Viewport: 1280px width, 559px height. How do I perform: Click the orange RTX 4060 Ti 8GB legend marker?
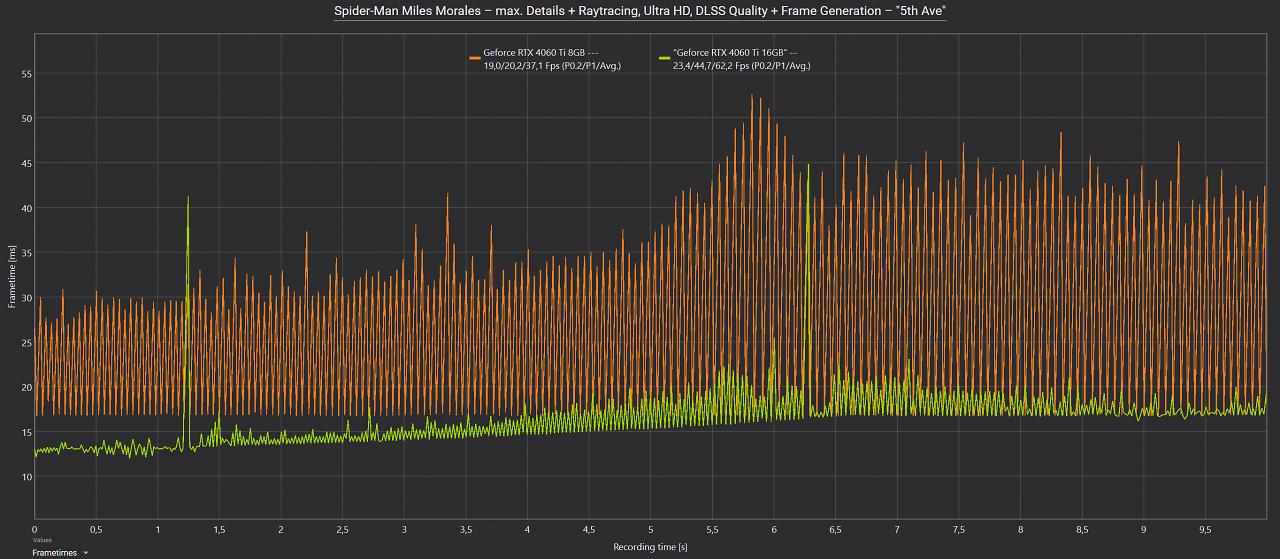click(475, 59)
